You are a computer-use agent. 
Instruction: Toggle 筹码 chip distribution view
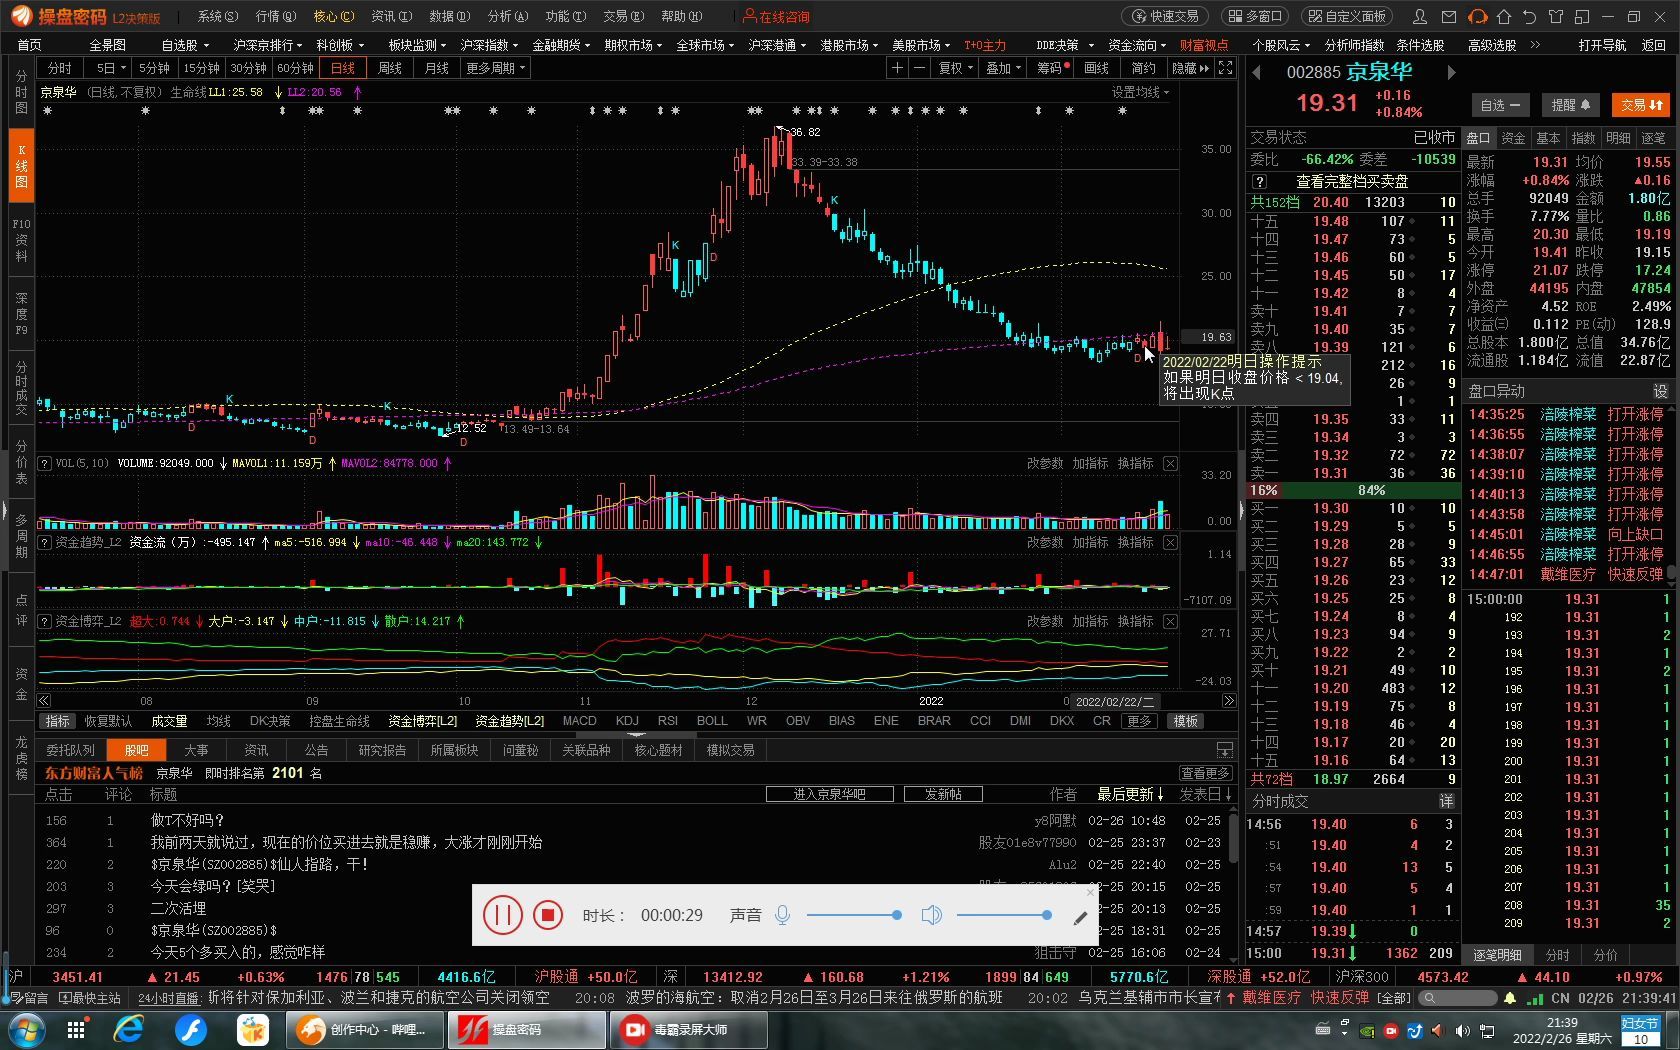[1052, 68]
